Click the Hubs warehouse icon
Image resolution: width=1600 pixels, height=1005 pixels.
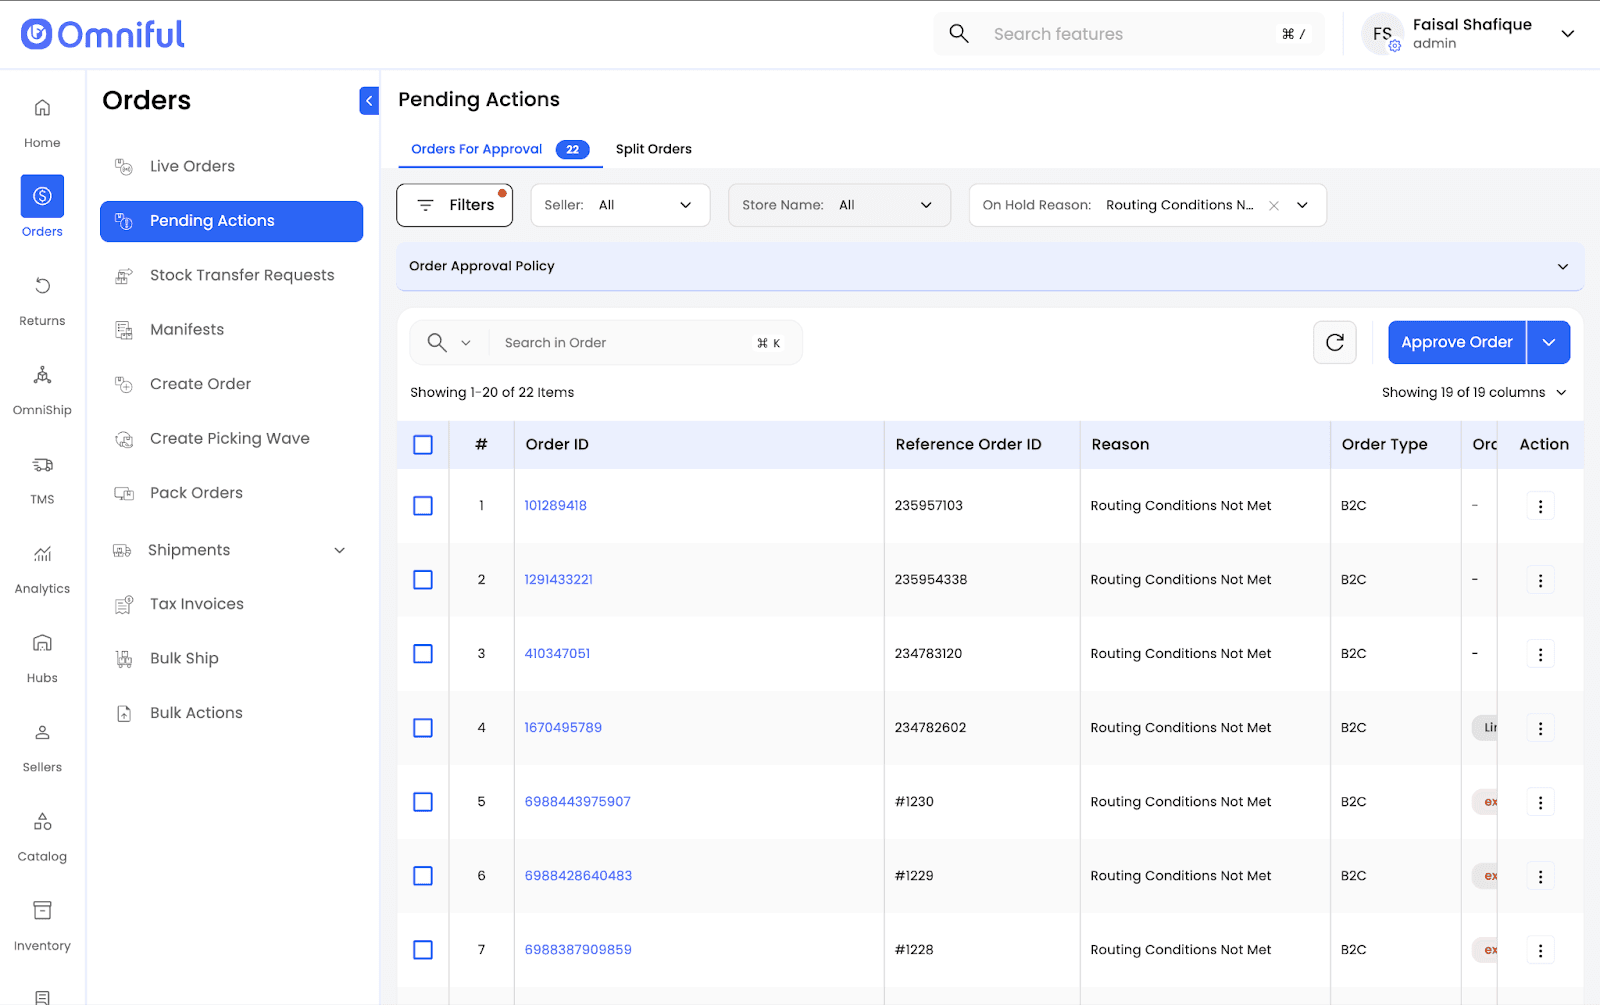point(42,643)
